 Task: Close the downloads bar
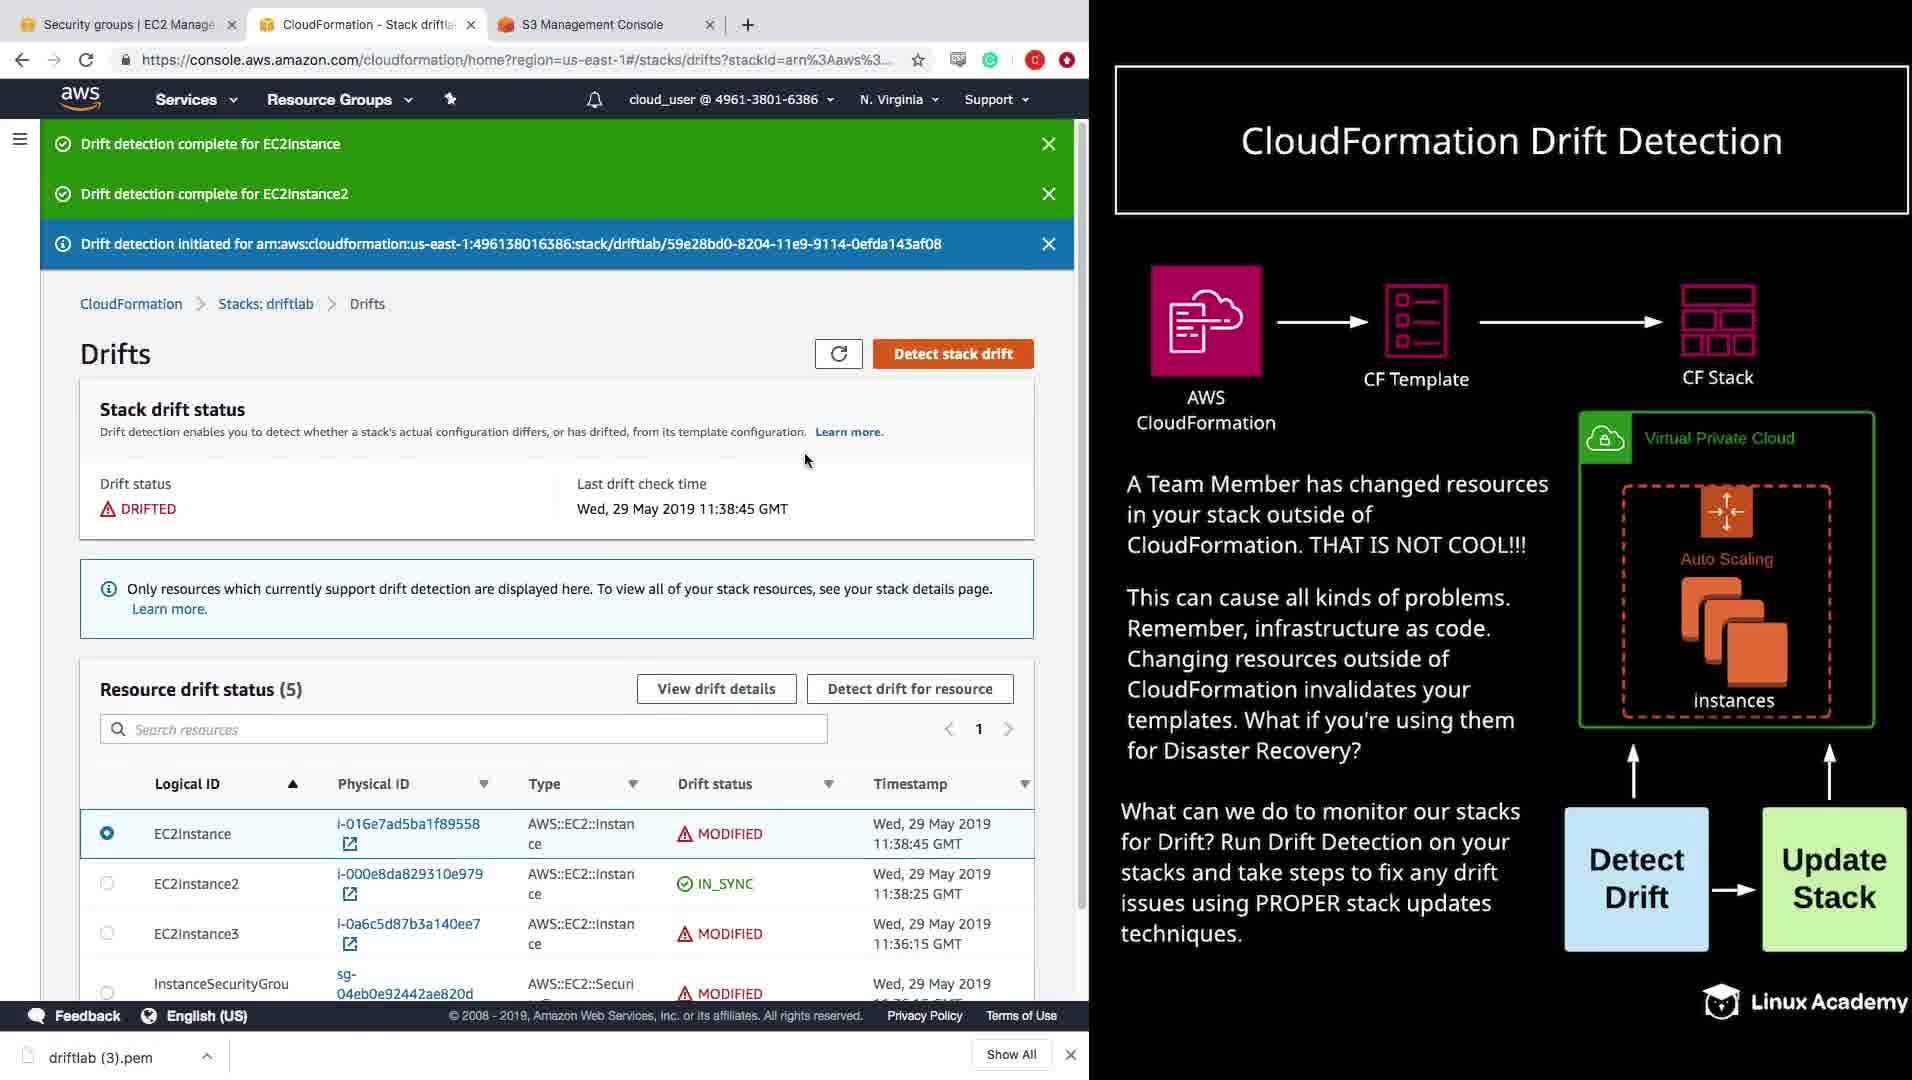point(1070,1054)
